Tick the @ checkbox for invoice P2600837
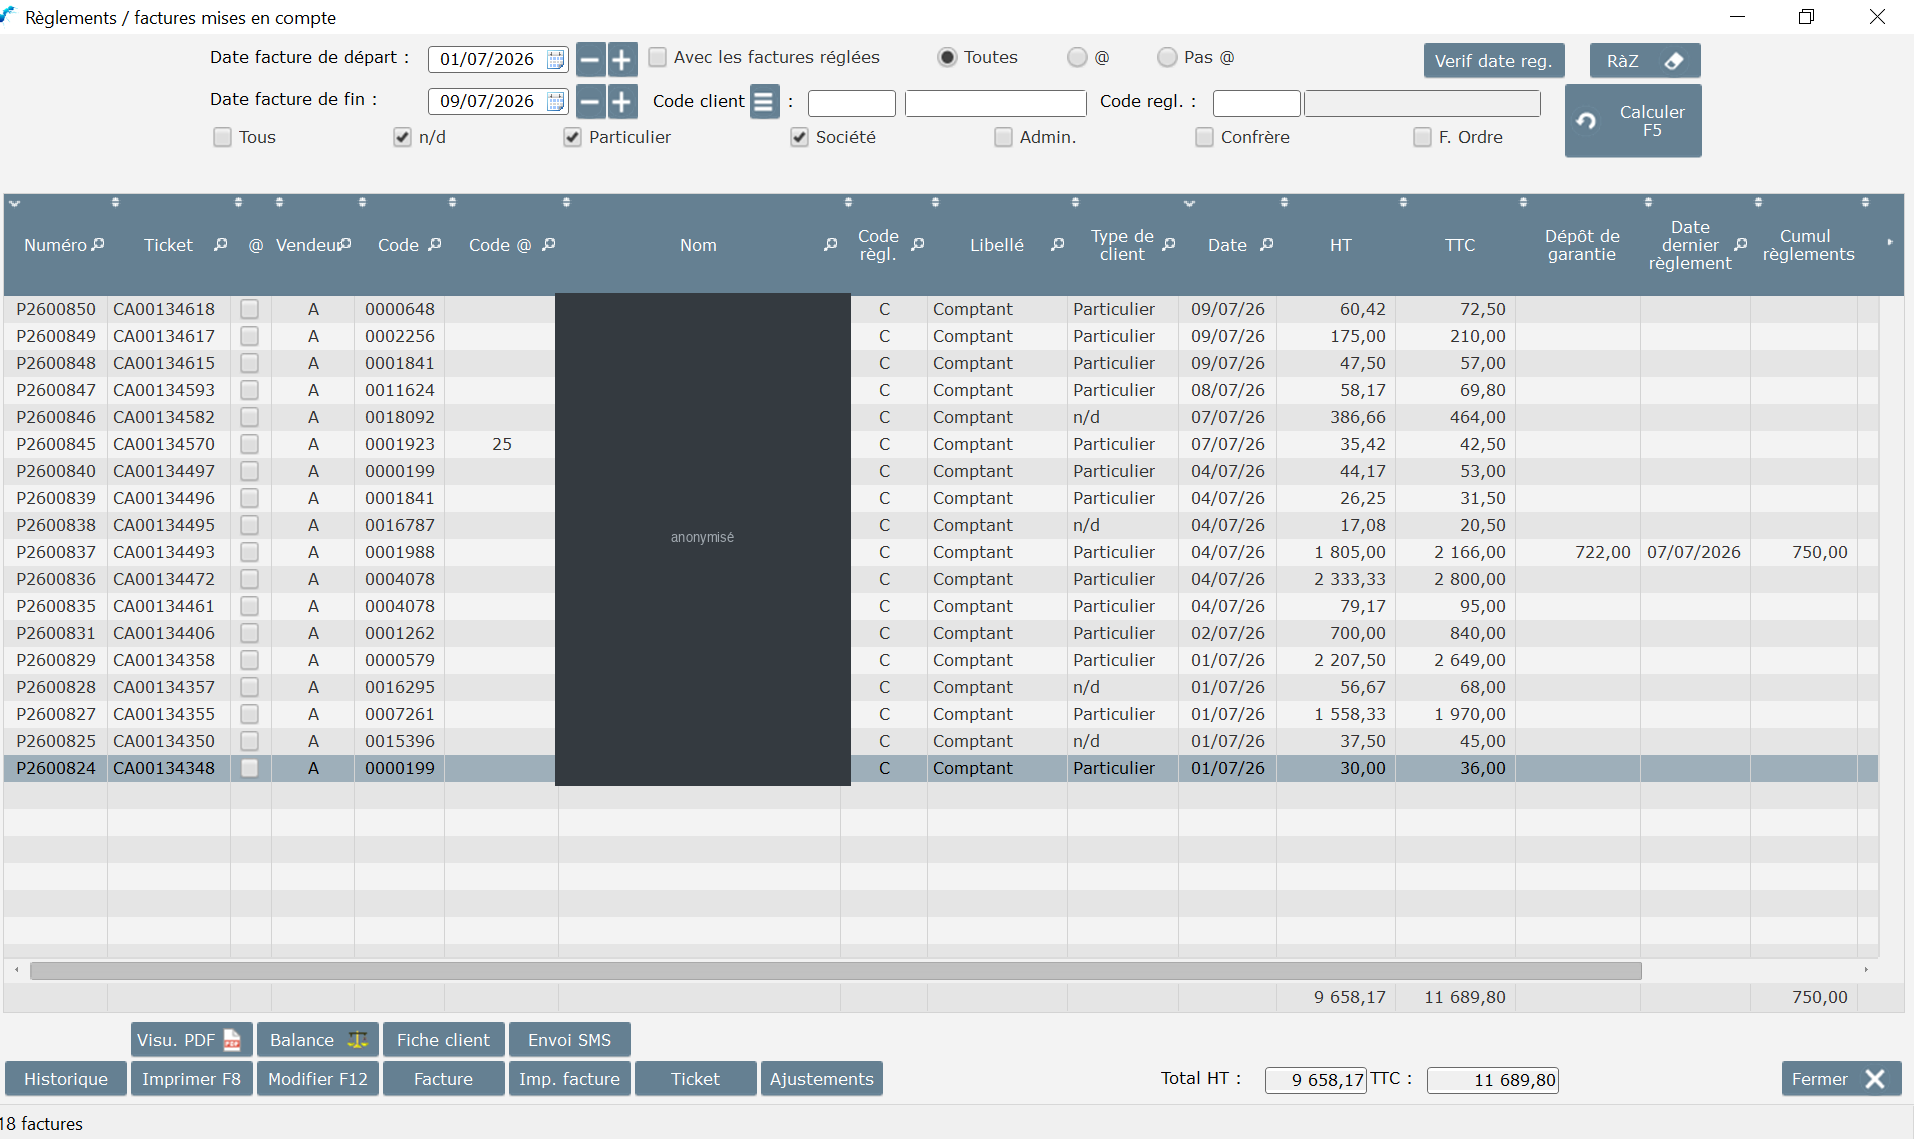Screen dimensions: 1914x1139 pos(250,552)
